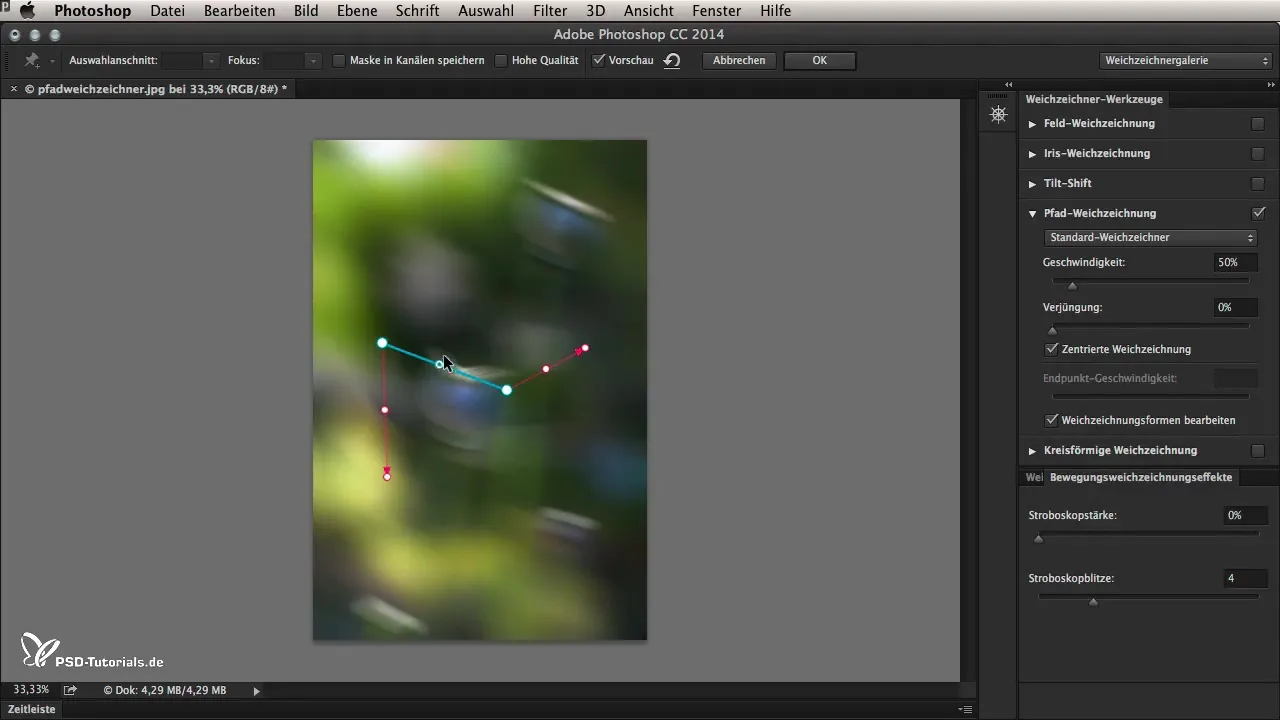The height and width of the screenshot is (720, 1280).
Task: Select the cyan path start point
Action: click(x=382, y=343)
